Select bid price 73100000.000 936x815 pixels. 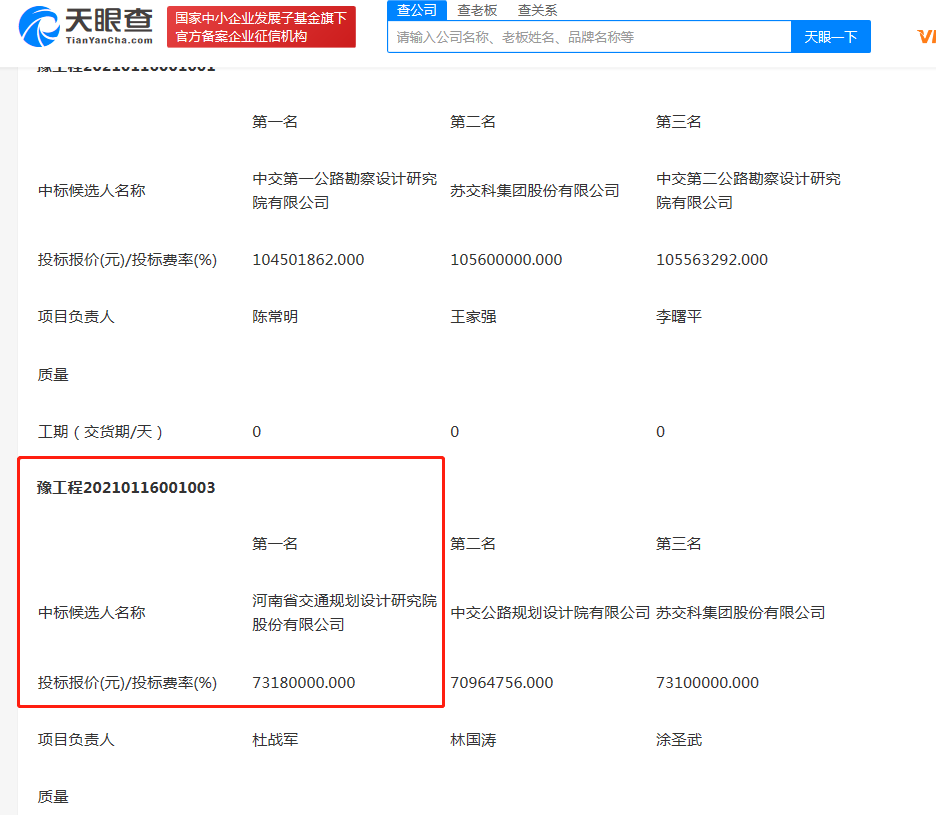click(707, 682)
